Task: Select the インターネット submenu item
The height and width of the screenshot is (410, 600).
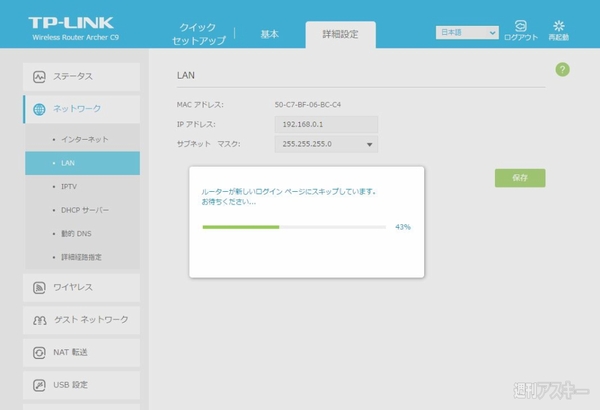Action: pos(82,139)
